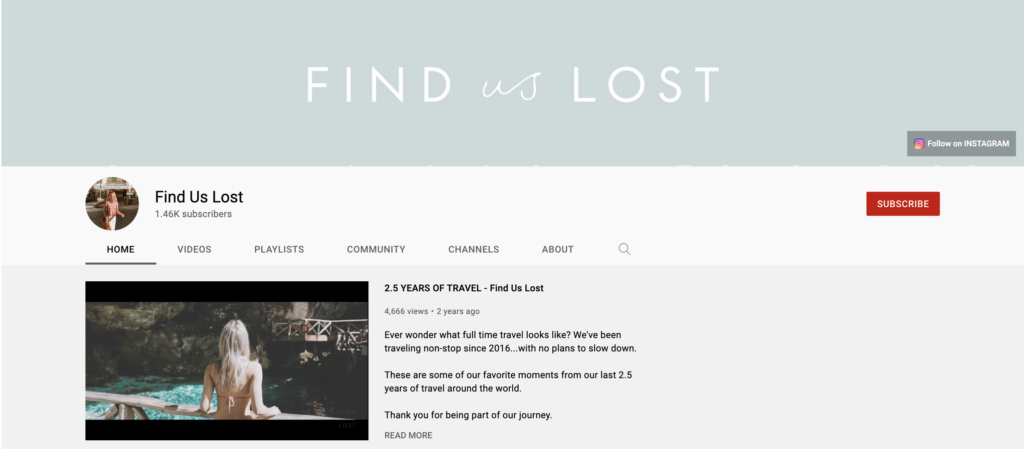The image size is (1024, 449).
Task: Open the PLAYLISTS tab
Action: [279, 249]
